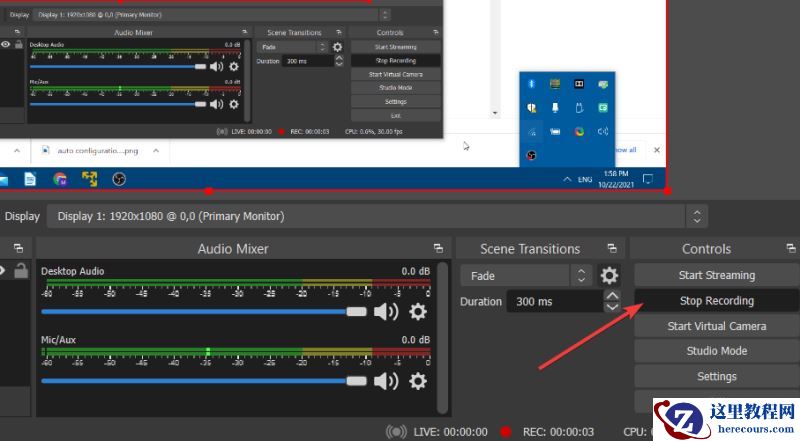This screenshot has width=800, height=441.
Task: Mute Mic/Aux in main mixer
Action: 386,381
